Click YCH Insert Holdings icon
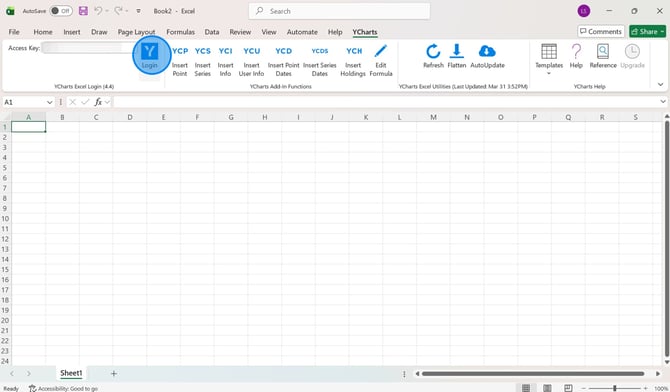The height and width of the screenshot is (392, 670). 354,51
